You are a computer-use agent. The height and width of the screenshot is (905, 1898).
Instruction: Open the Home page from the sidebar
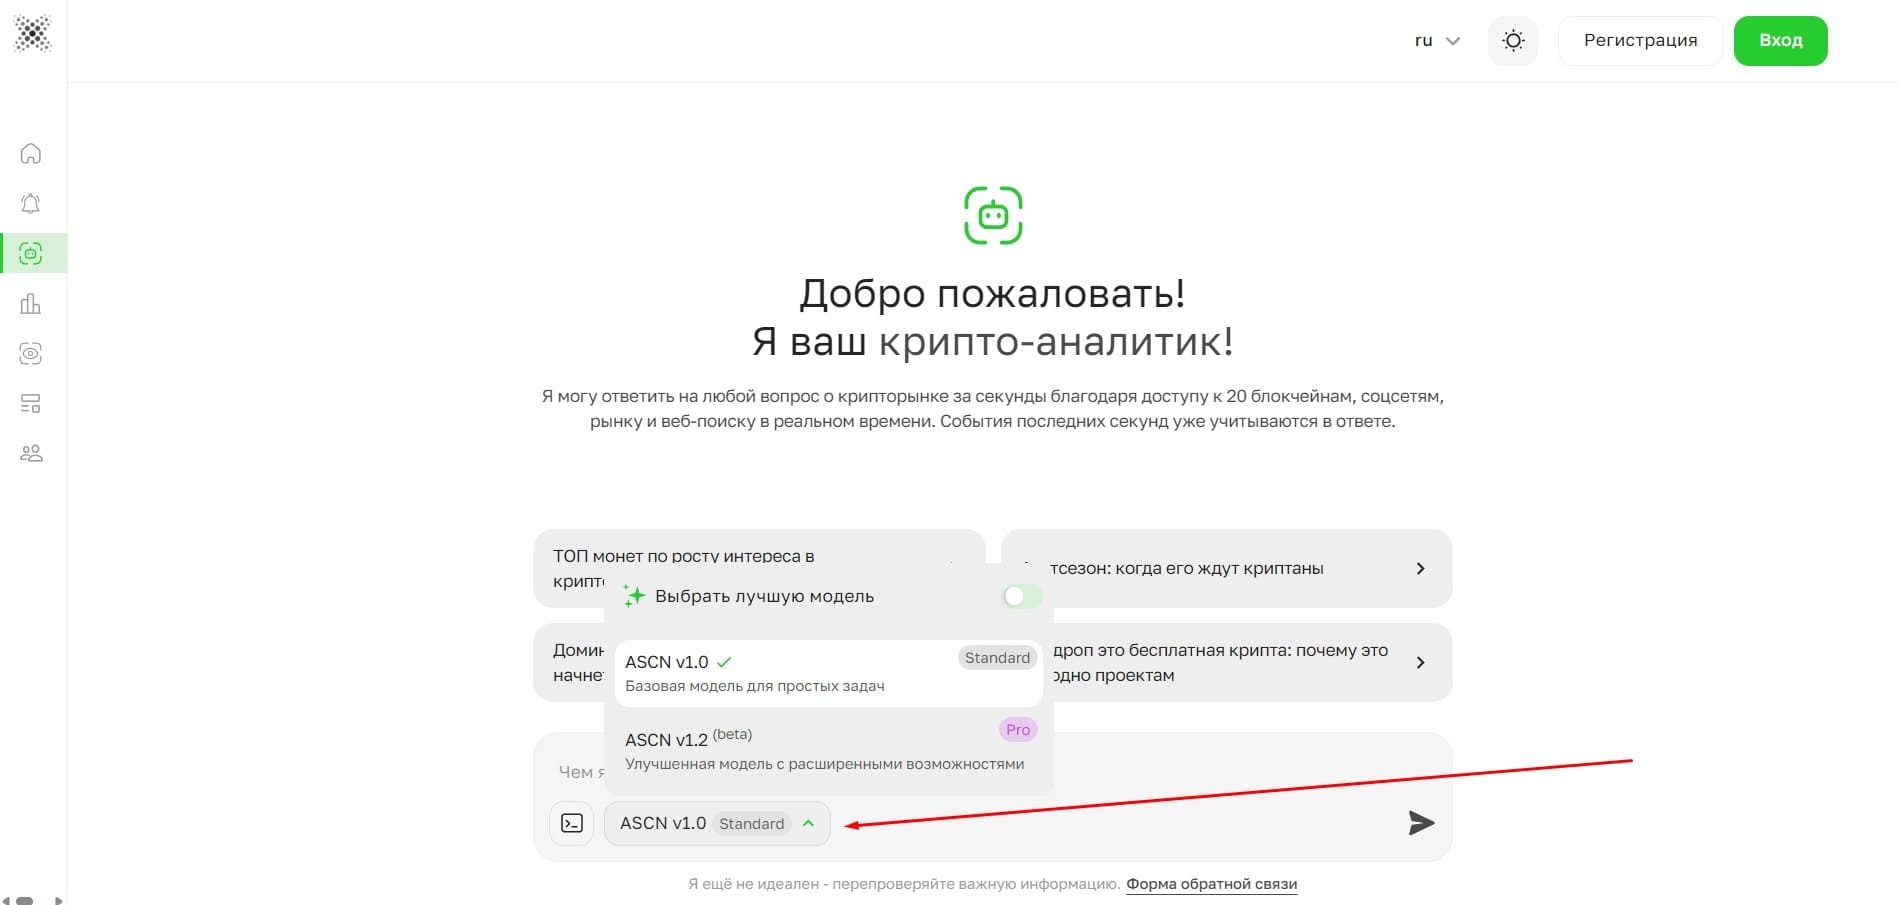(x=31, y=153)
